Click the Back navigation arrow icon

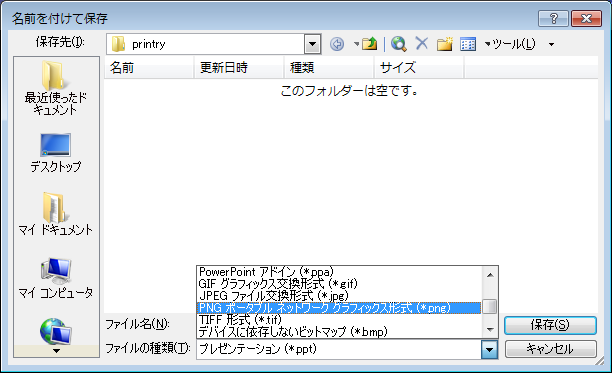[x=337, y=44]
